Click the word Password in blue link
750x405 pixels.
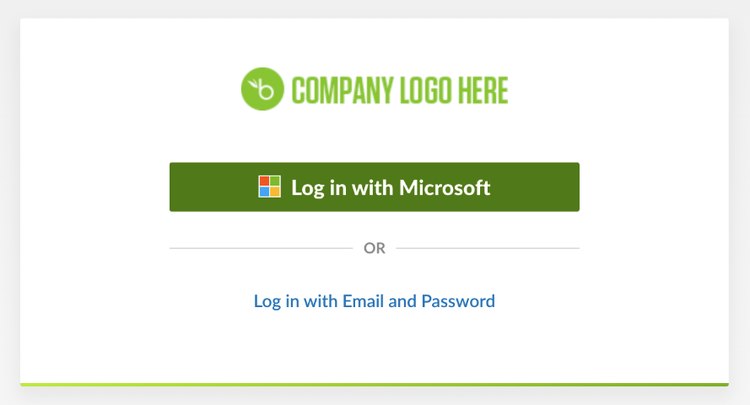coord(458,301)
